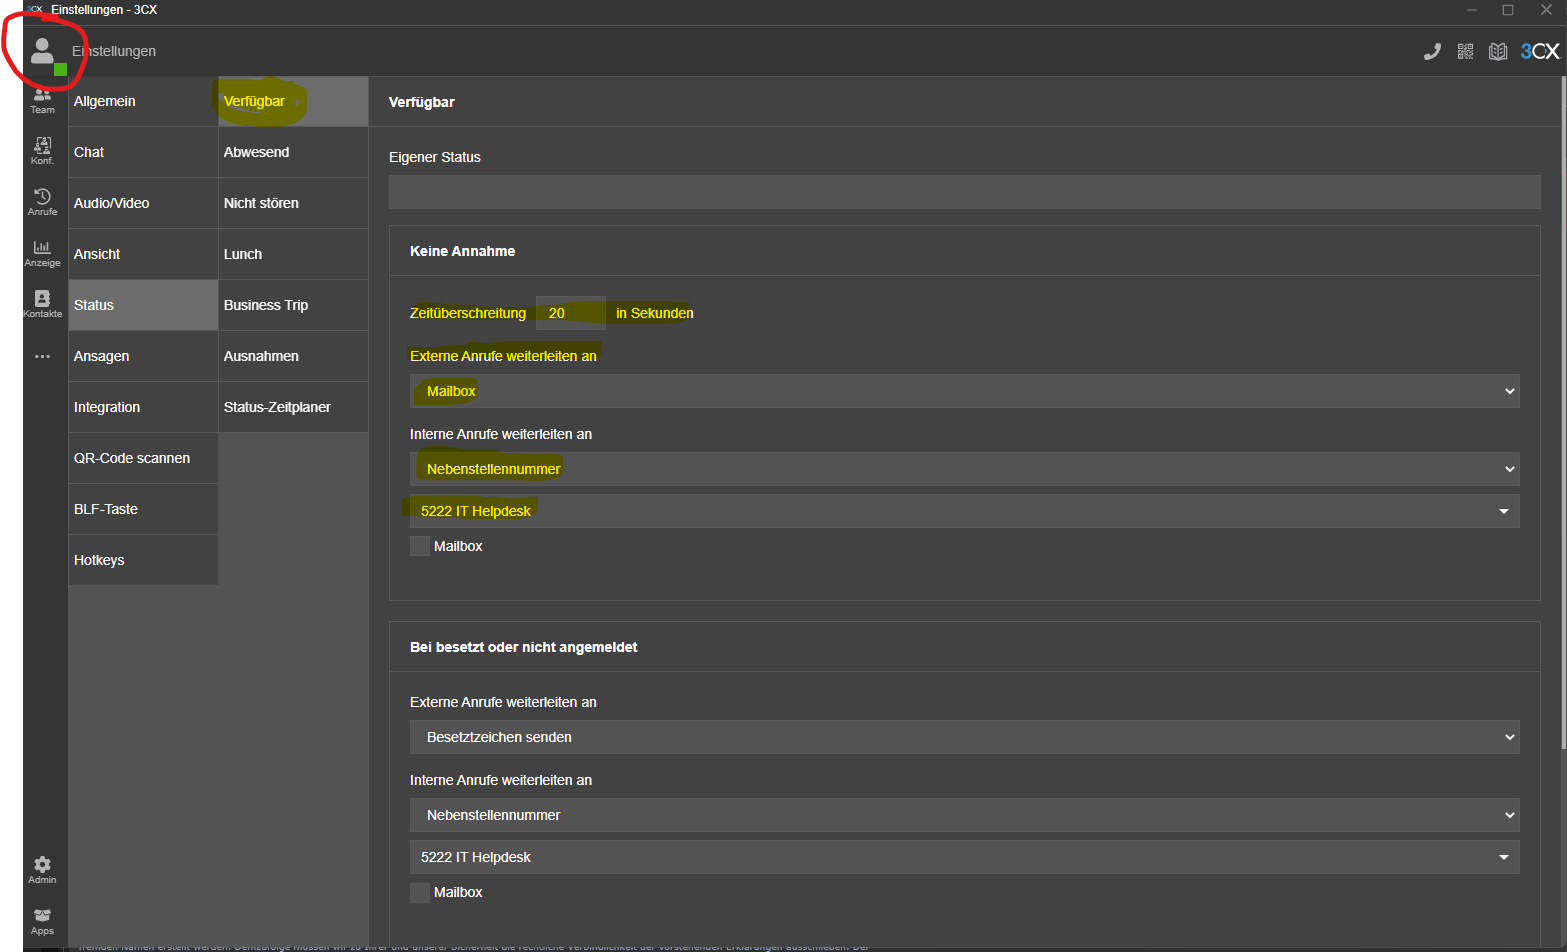The width and height of the screenshot is (1567, 952).
Task: Enable Mailbox checkbox under Keine Annahme
Action: 420,546
